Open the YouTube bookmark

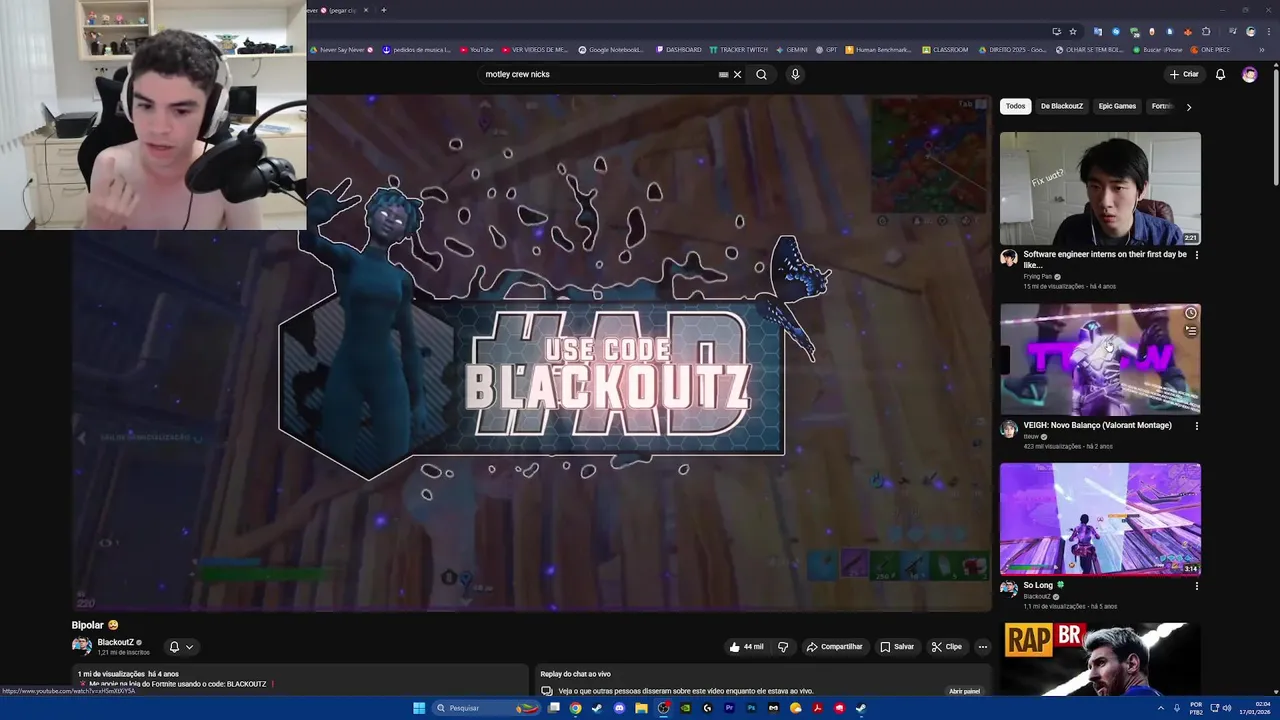[x=476, y=50]
